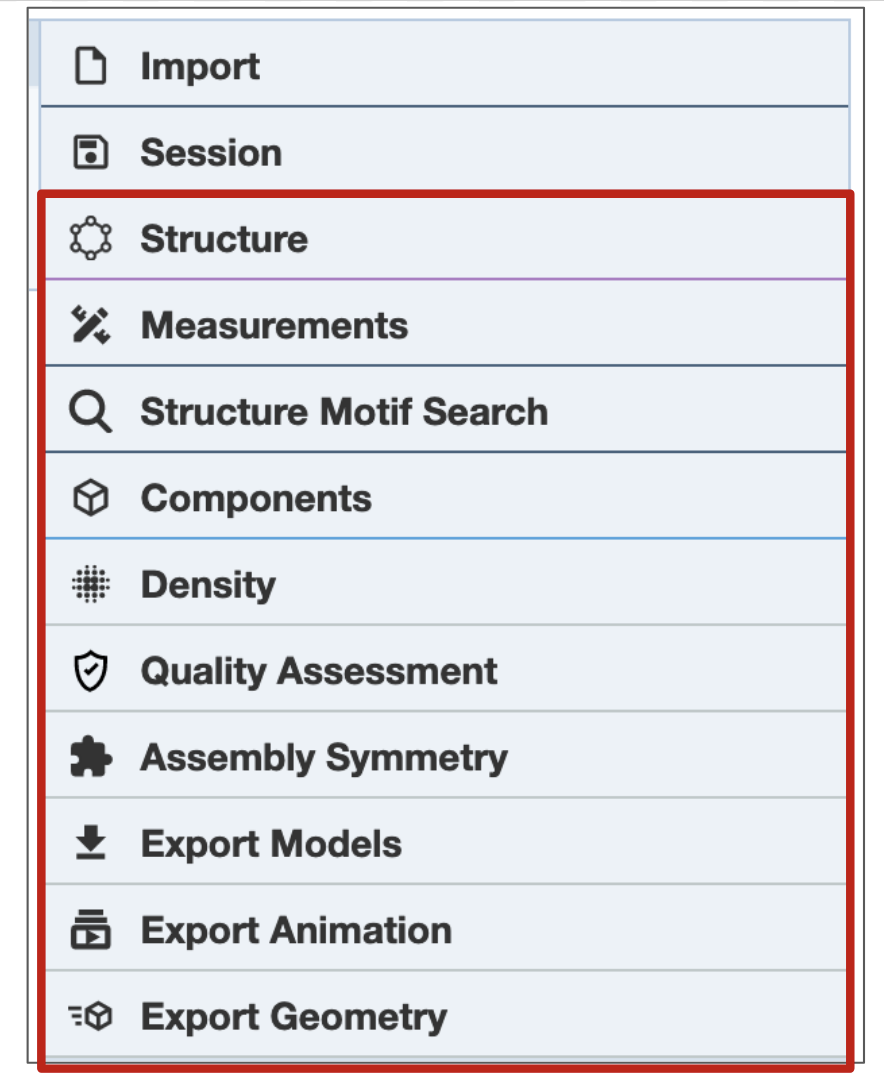Click the Assembly Symmetry puzzle piece icon
This screenshot has width=884, height=1088.
coord(91,757)
